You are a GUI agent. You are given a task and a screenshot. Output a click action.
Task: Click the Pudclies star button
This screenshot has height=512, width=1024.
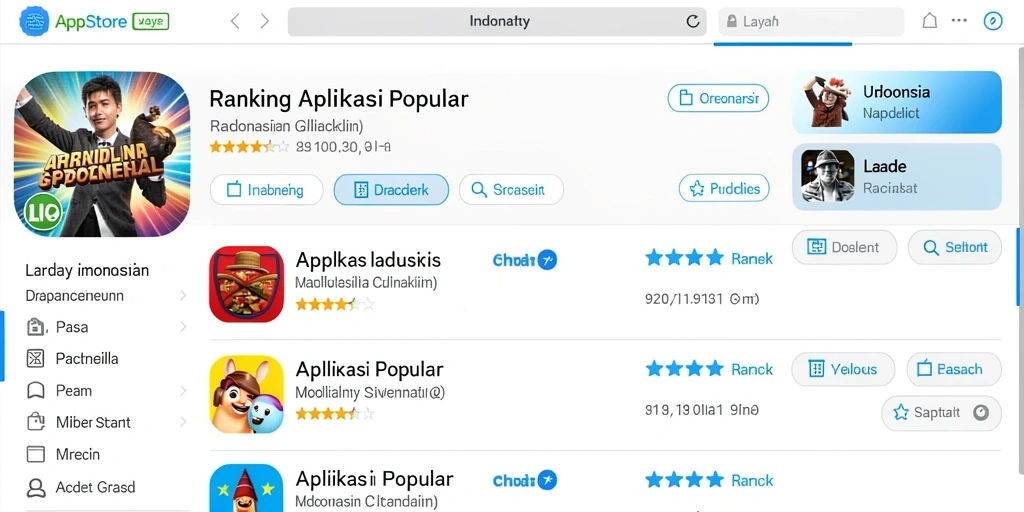click(x=725, y=189)
